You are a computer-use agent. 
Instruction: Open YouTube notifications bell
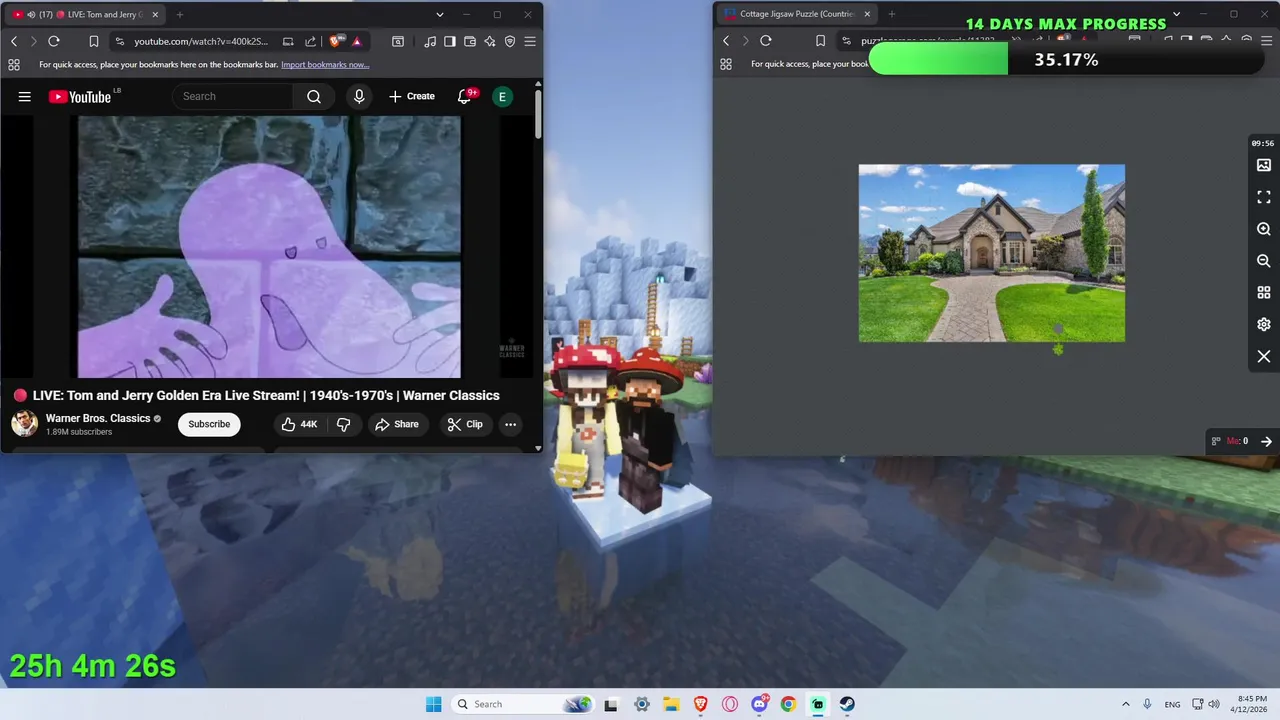464,96
